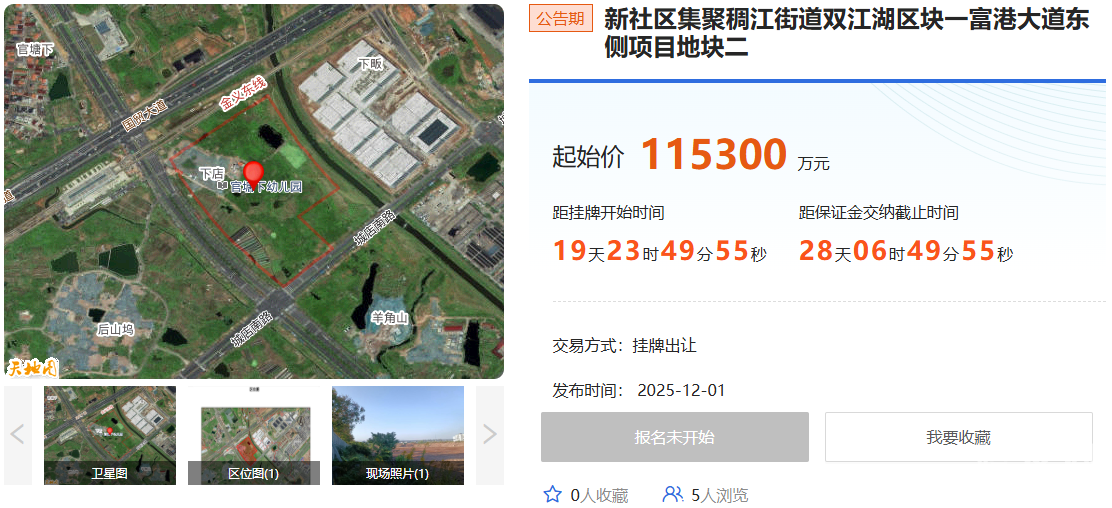Open the 卫星图 thumbnail

(x=110, y=435)
